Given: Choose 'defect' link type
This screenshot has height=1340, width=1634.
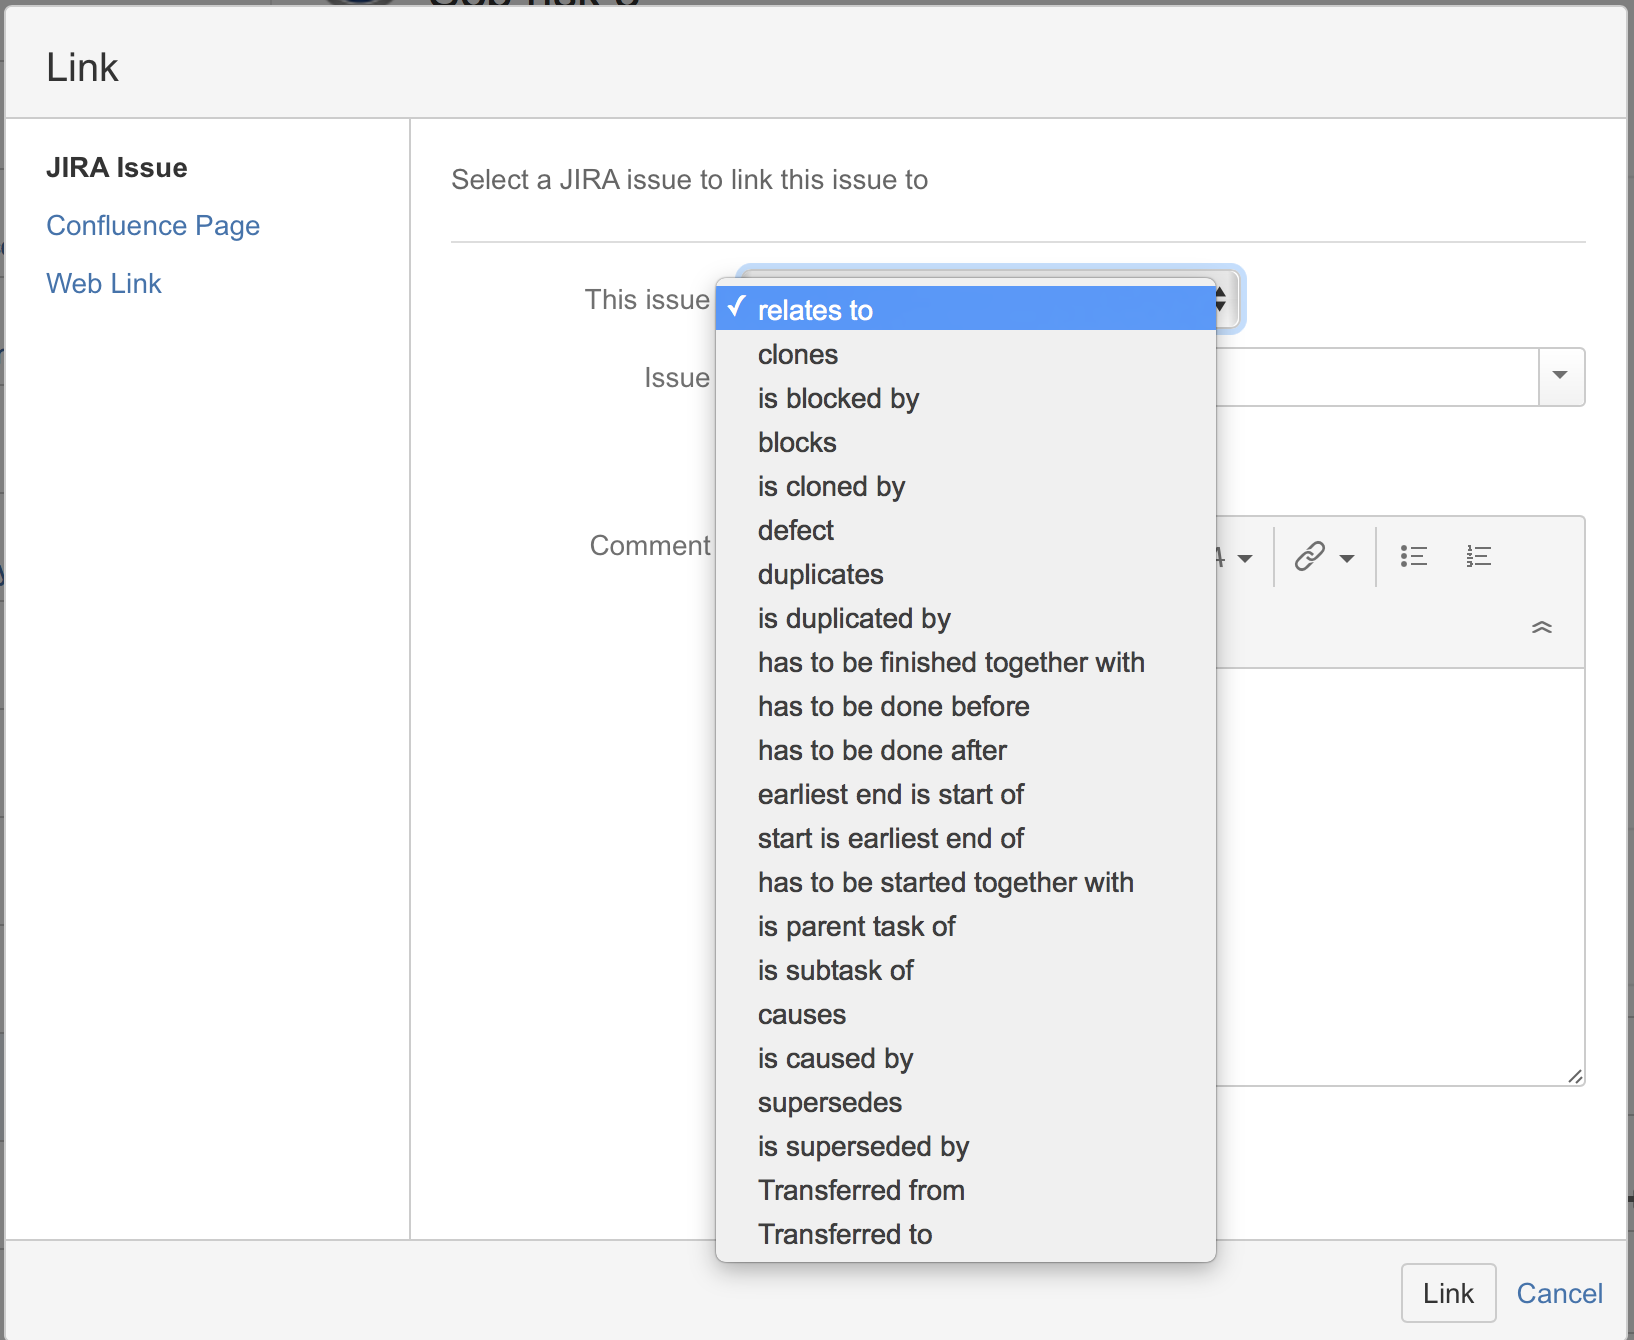Looking at the screenshot, I should [966, 530].
